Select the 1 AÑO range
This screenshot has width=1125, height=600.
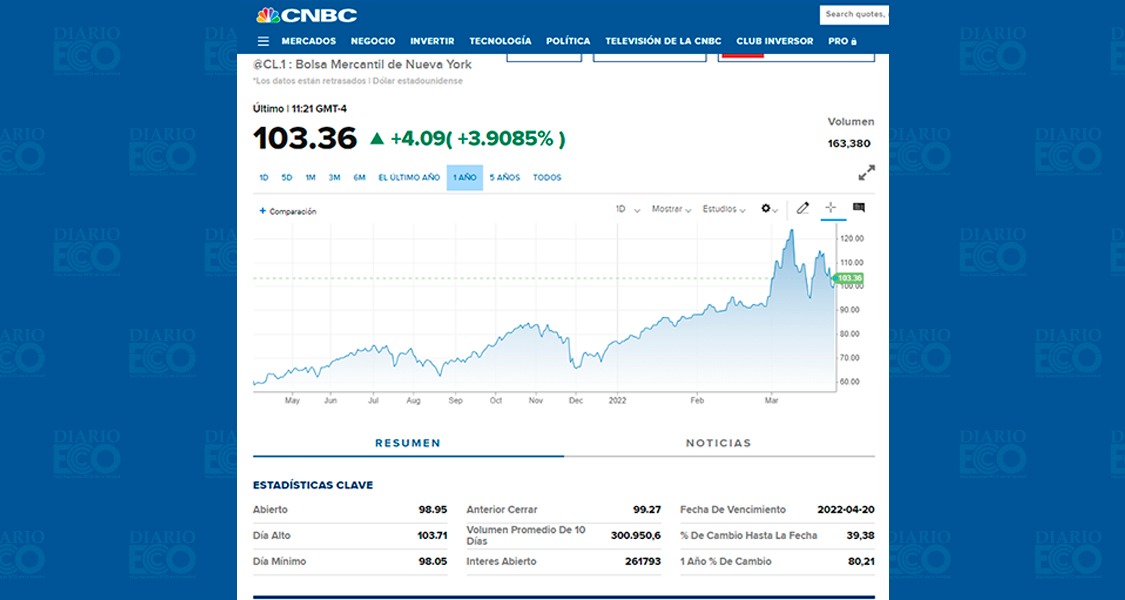tap(465, 178)
